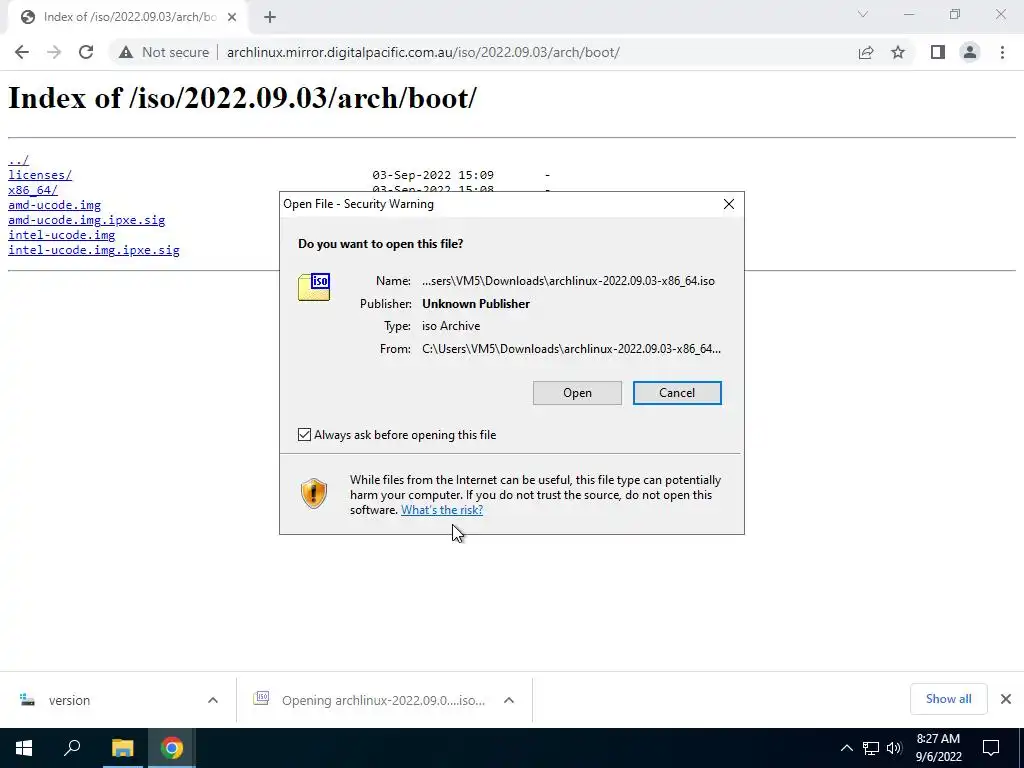
Task: Download intel-ucode.img.ipxe.sig link
Action: [93, 250]
